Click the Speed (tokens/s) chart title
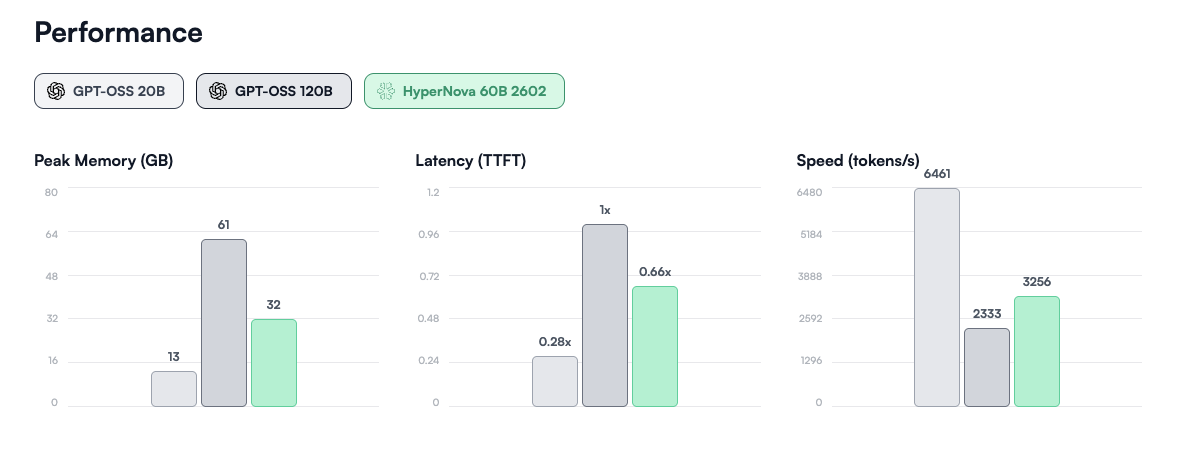Image resolution: width=1180 pixels, height=450 pixels. coord(858,160)
